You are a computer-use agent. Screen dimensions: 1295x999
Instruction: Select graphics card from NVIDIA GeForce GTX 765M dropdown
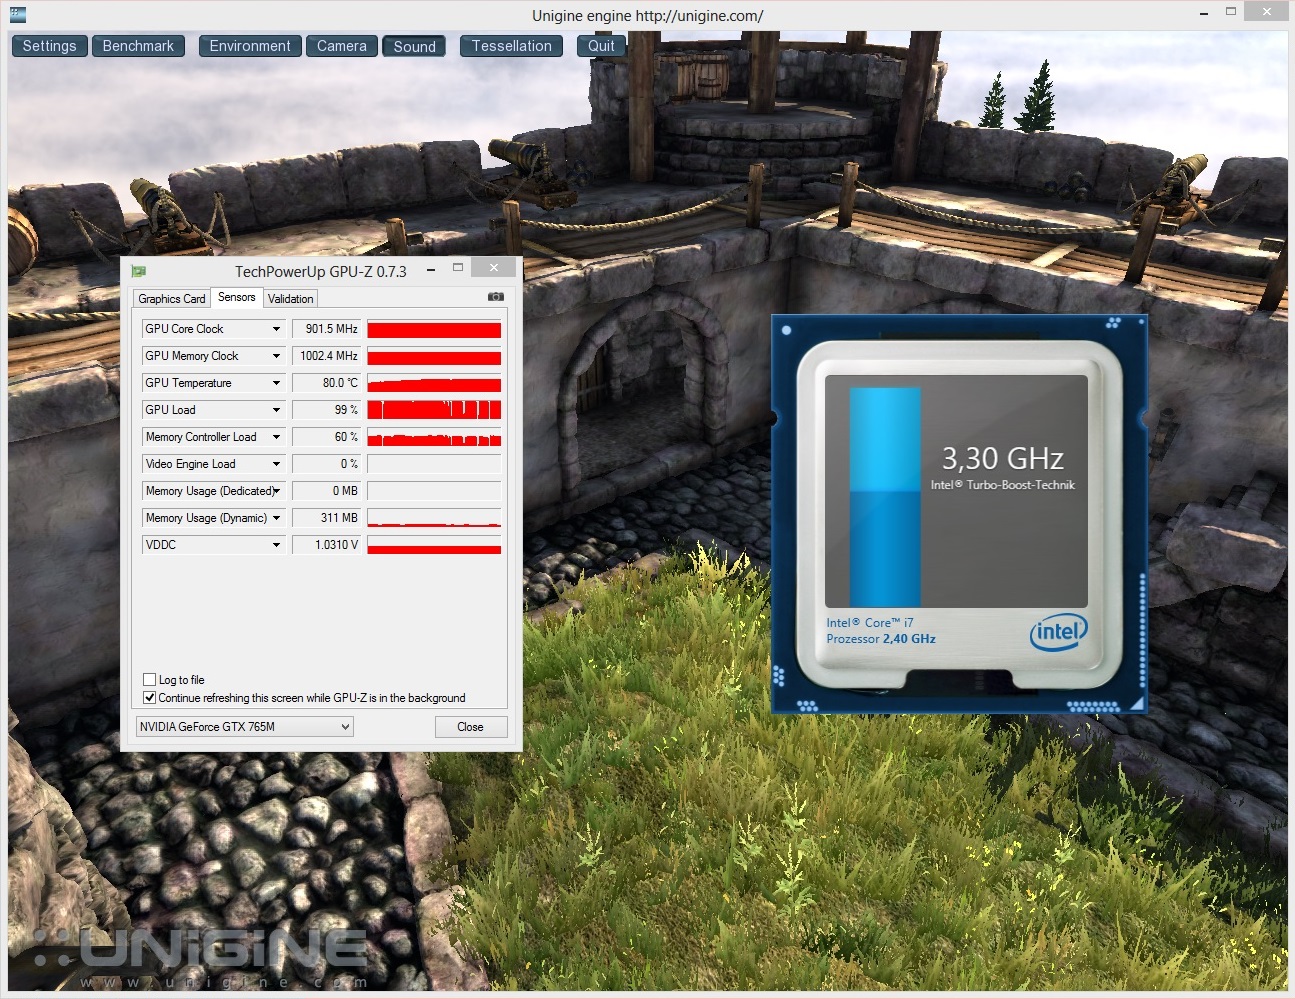coord(245,727)
